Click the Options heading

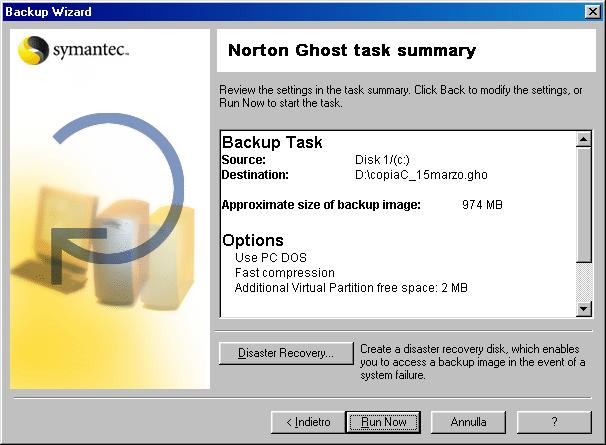253,240
